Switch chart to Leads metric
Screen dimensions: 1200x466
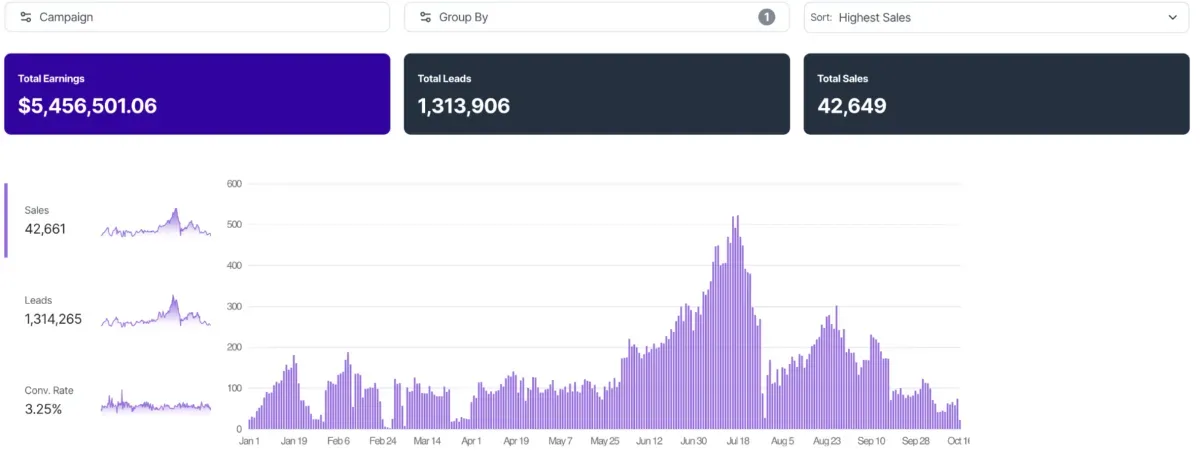point(52,310)
